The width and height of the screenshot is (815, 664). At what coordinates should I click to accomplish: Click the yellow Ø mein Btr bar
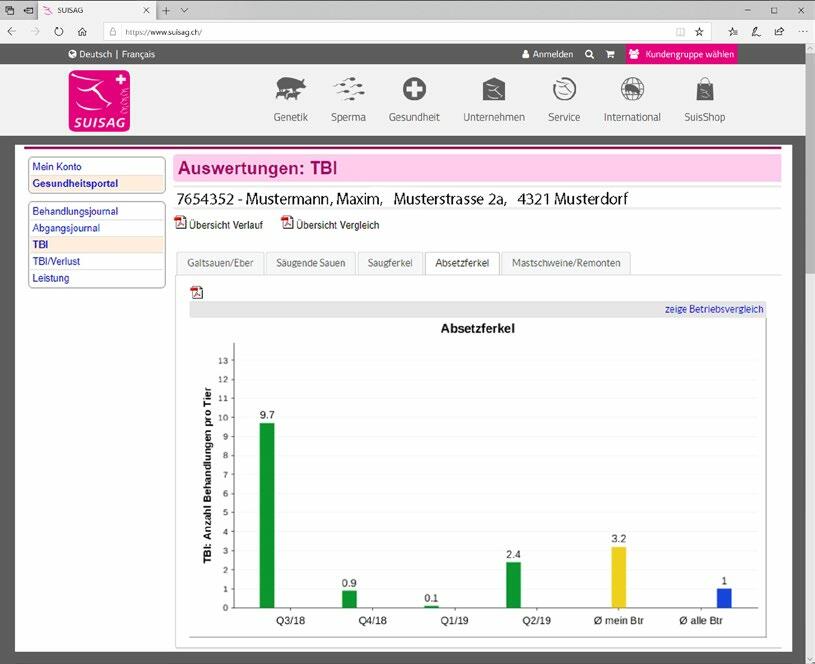pyautogui.click(x=619, y=577)
